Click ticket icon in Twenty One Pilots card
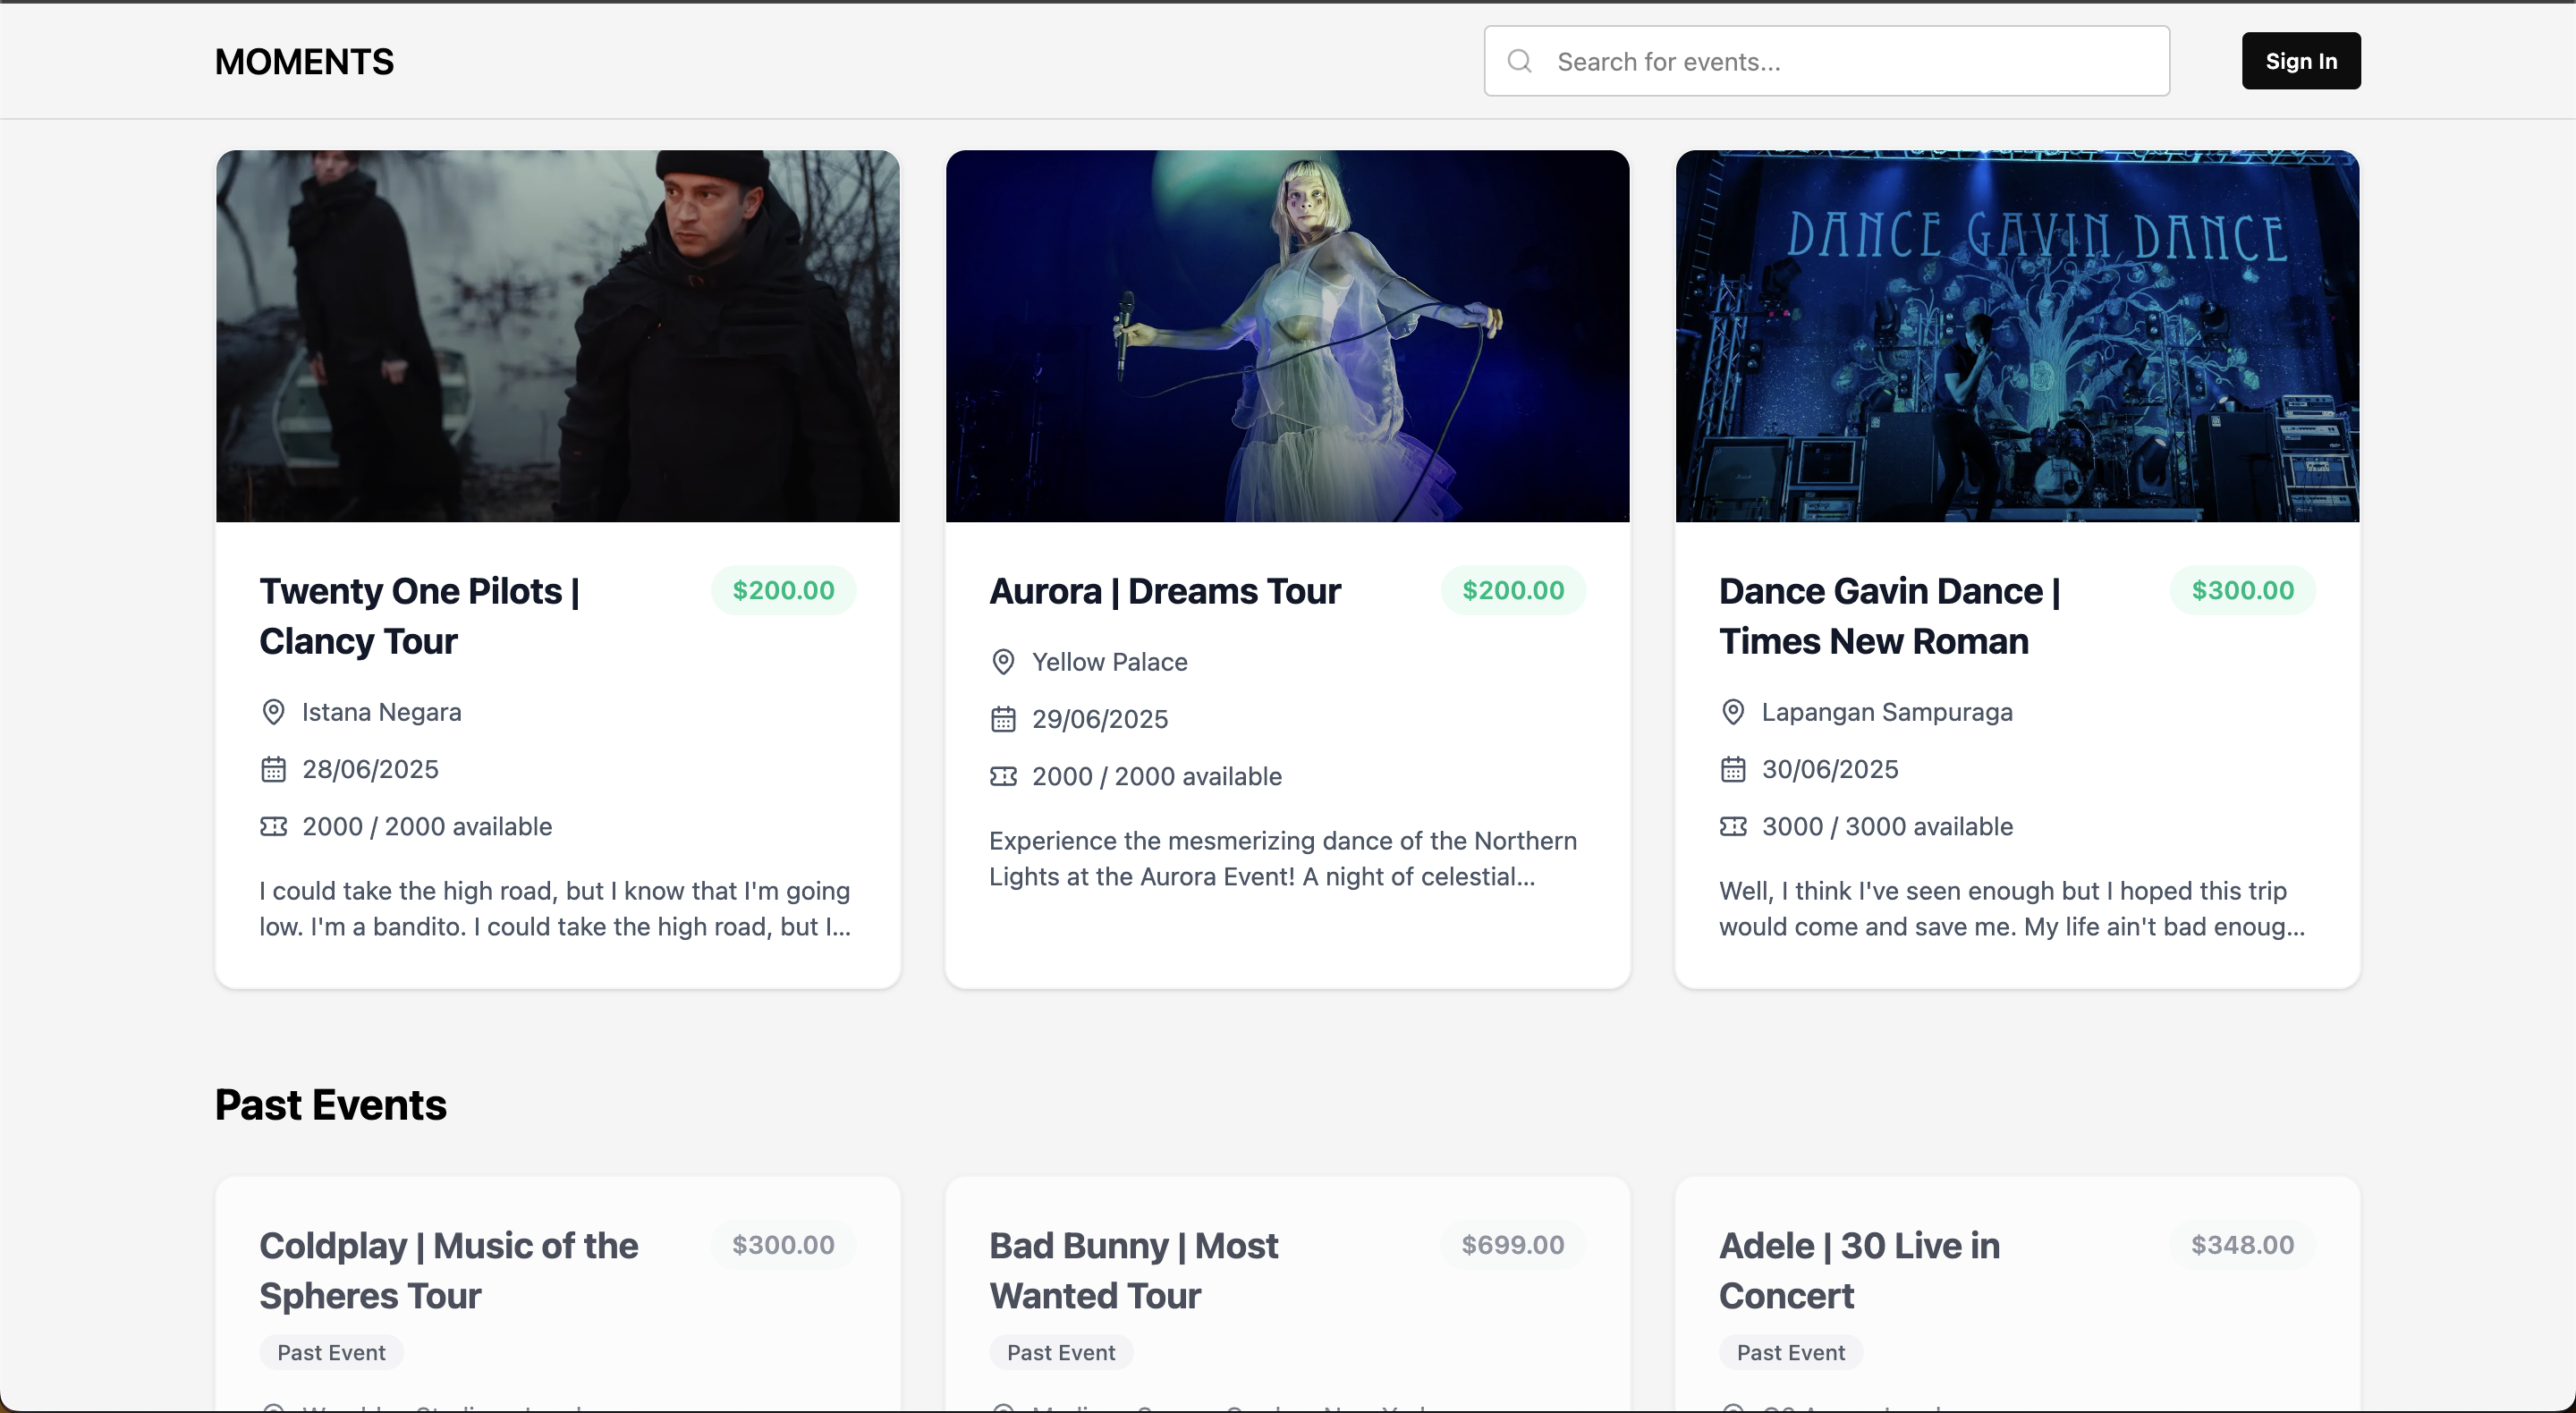Image resolution: width=2576 pixels, height=1413 pixels. click(273, 826)
